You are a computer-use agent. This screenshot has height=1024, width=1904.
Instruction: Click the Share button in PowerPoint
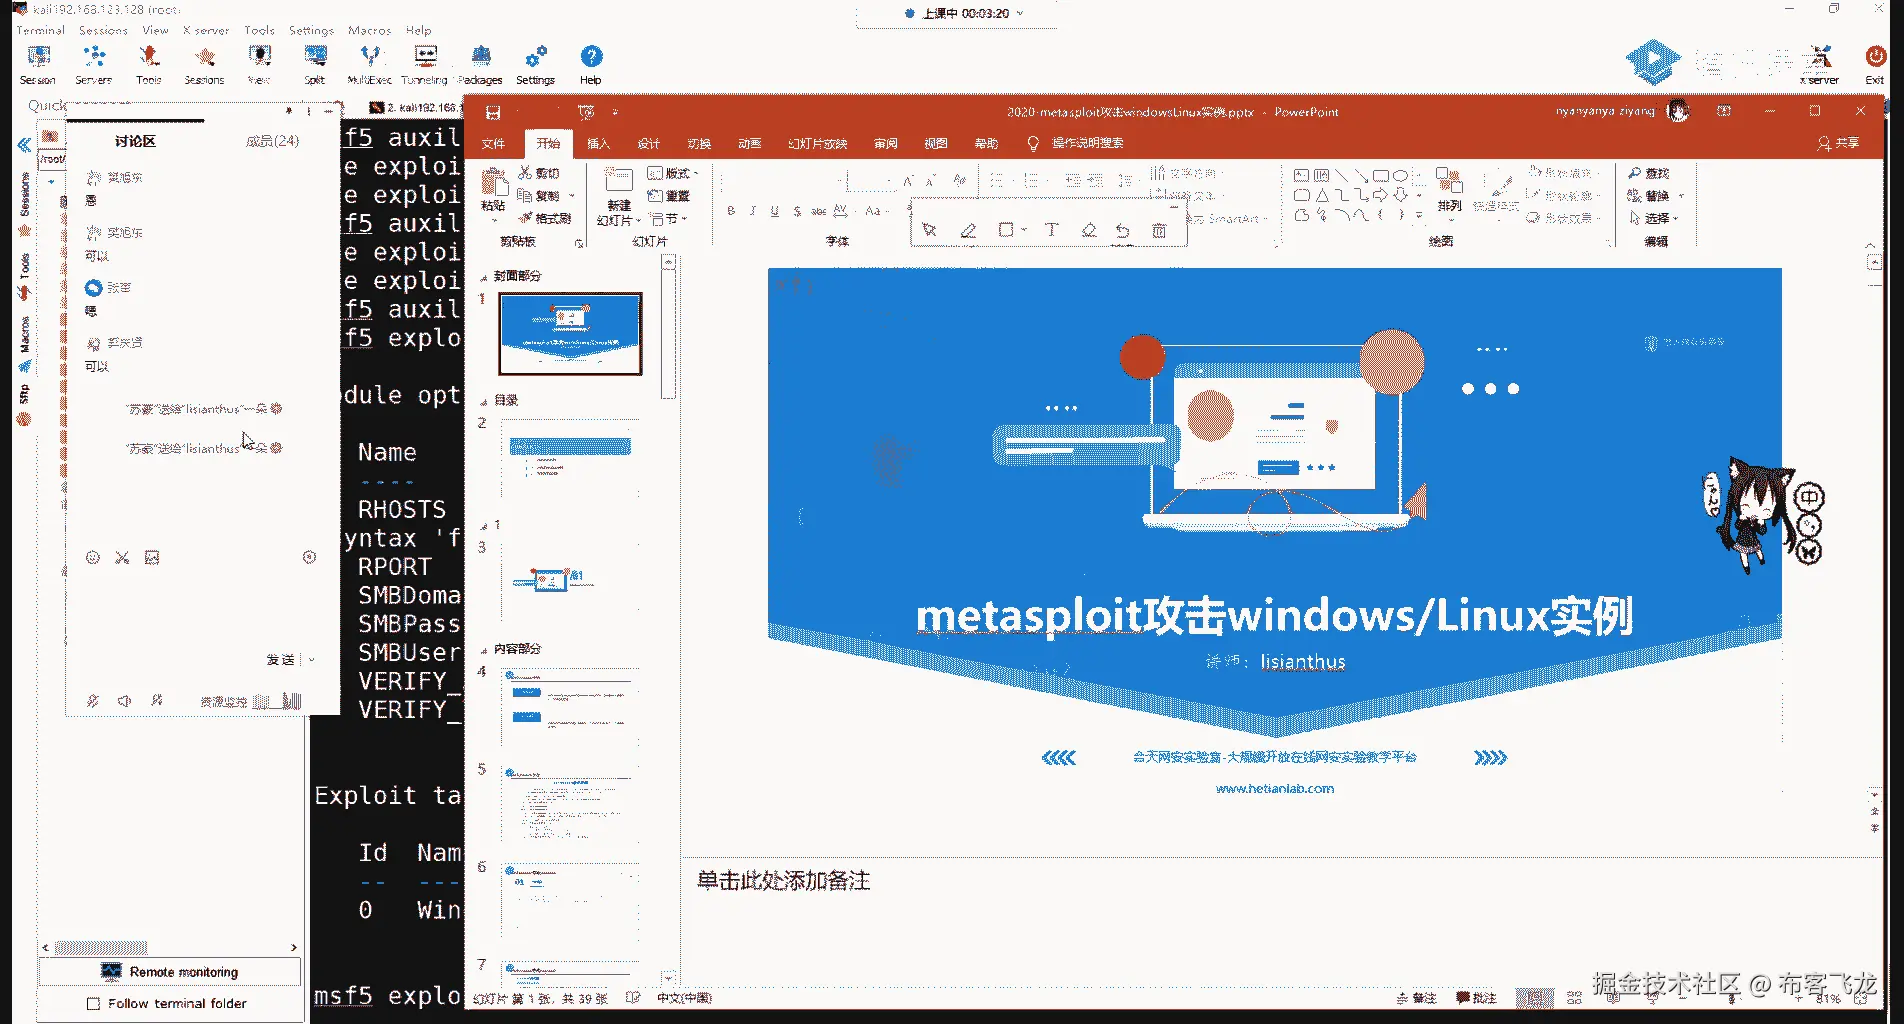click(1838, 143)
